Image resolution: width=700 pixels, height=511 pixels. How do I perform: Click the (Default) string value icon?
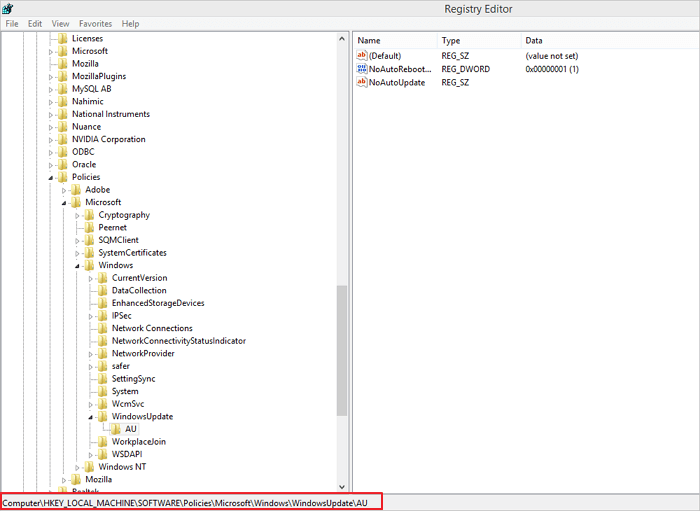(x=362, y=56)
